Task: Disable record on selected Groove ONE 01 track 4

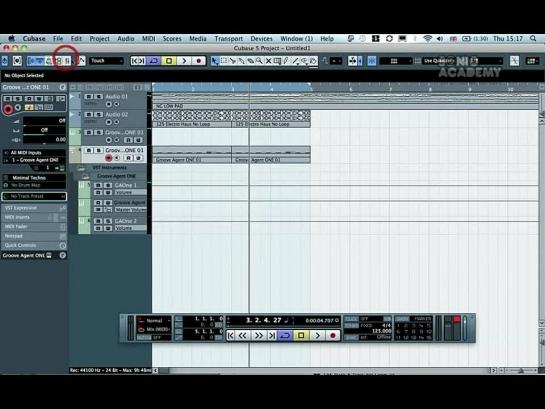Action: click(x=108, y=158)
